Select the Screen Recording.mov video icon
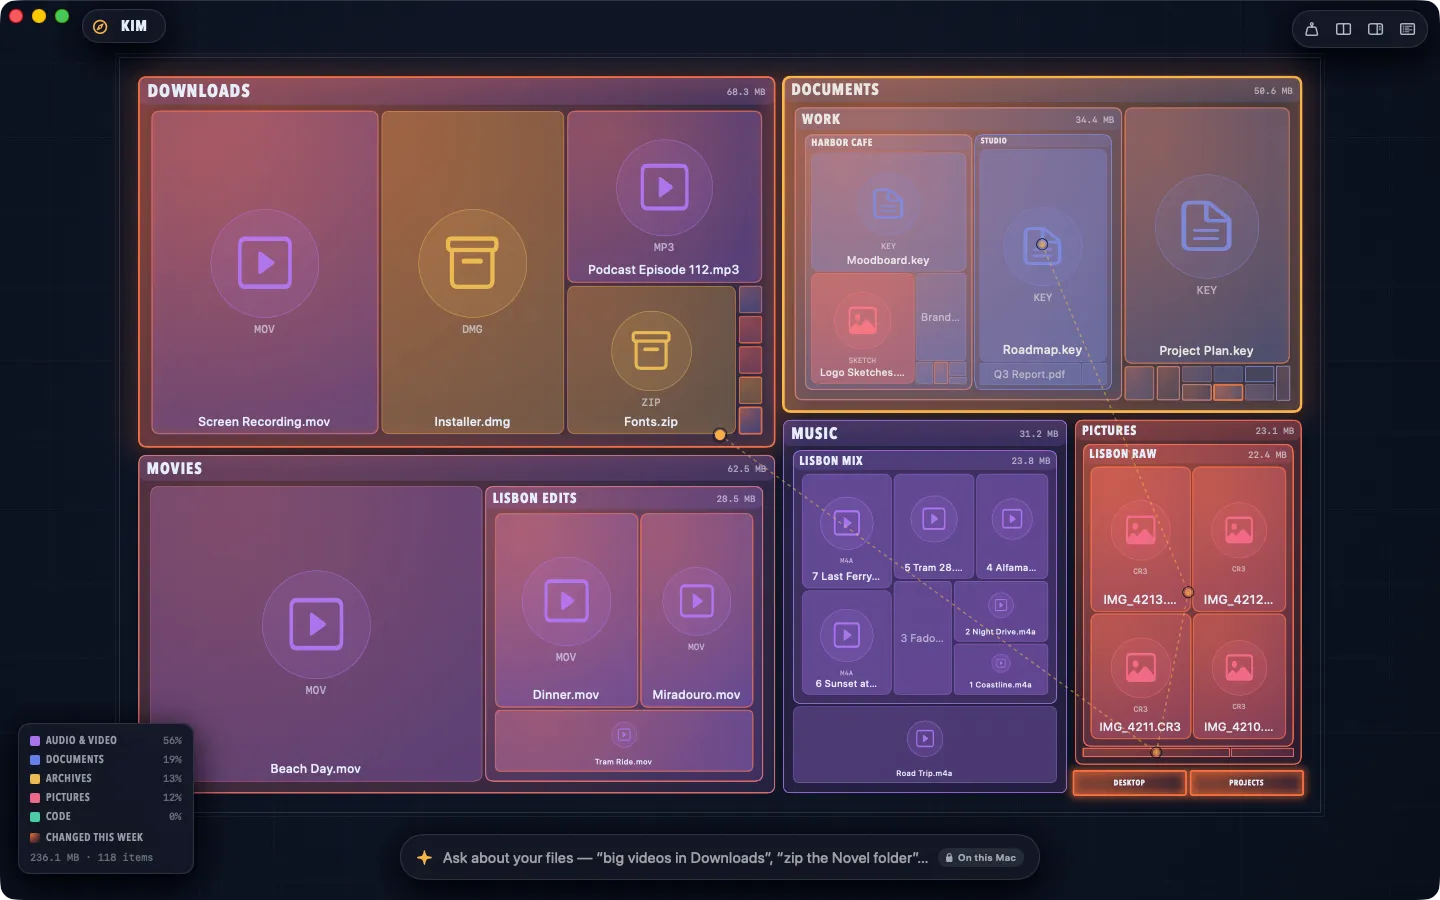The height and width of the screenshot is (900, 1440). (x=264, y=263)
